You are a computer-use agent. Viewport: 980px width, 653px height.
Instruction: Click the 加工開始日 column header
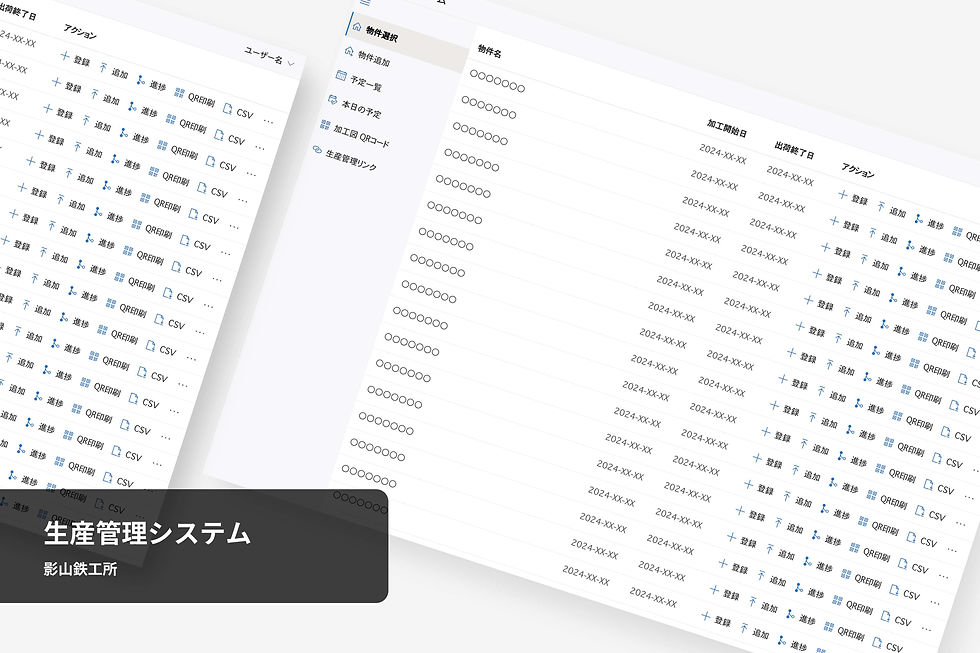coord(727,127)
